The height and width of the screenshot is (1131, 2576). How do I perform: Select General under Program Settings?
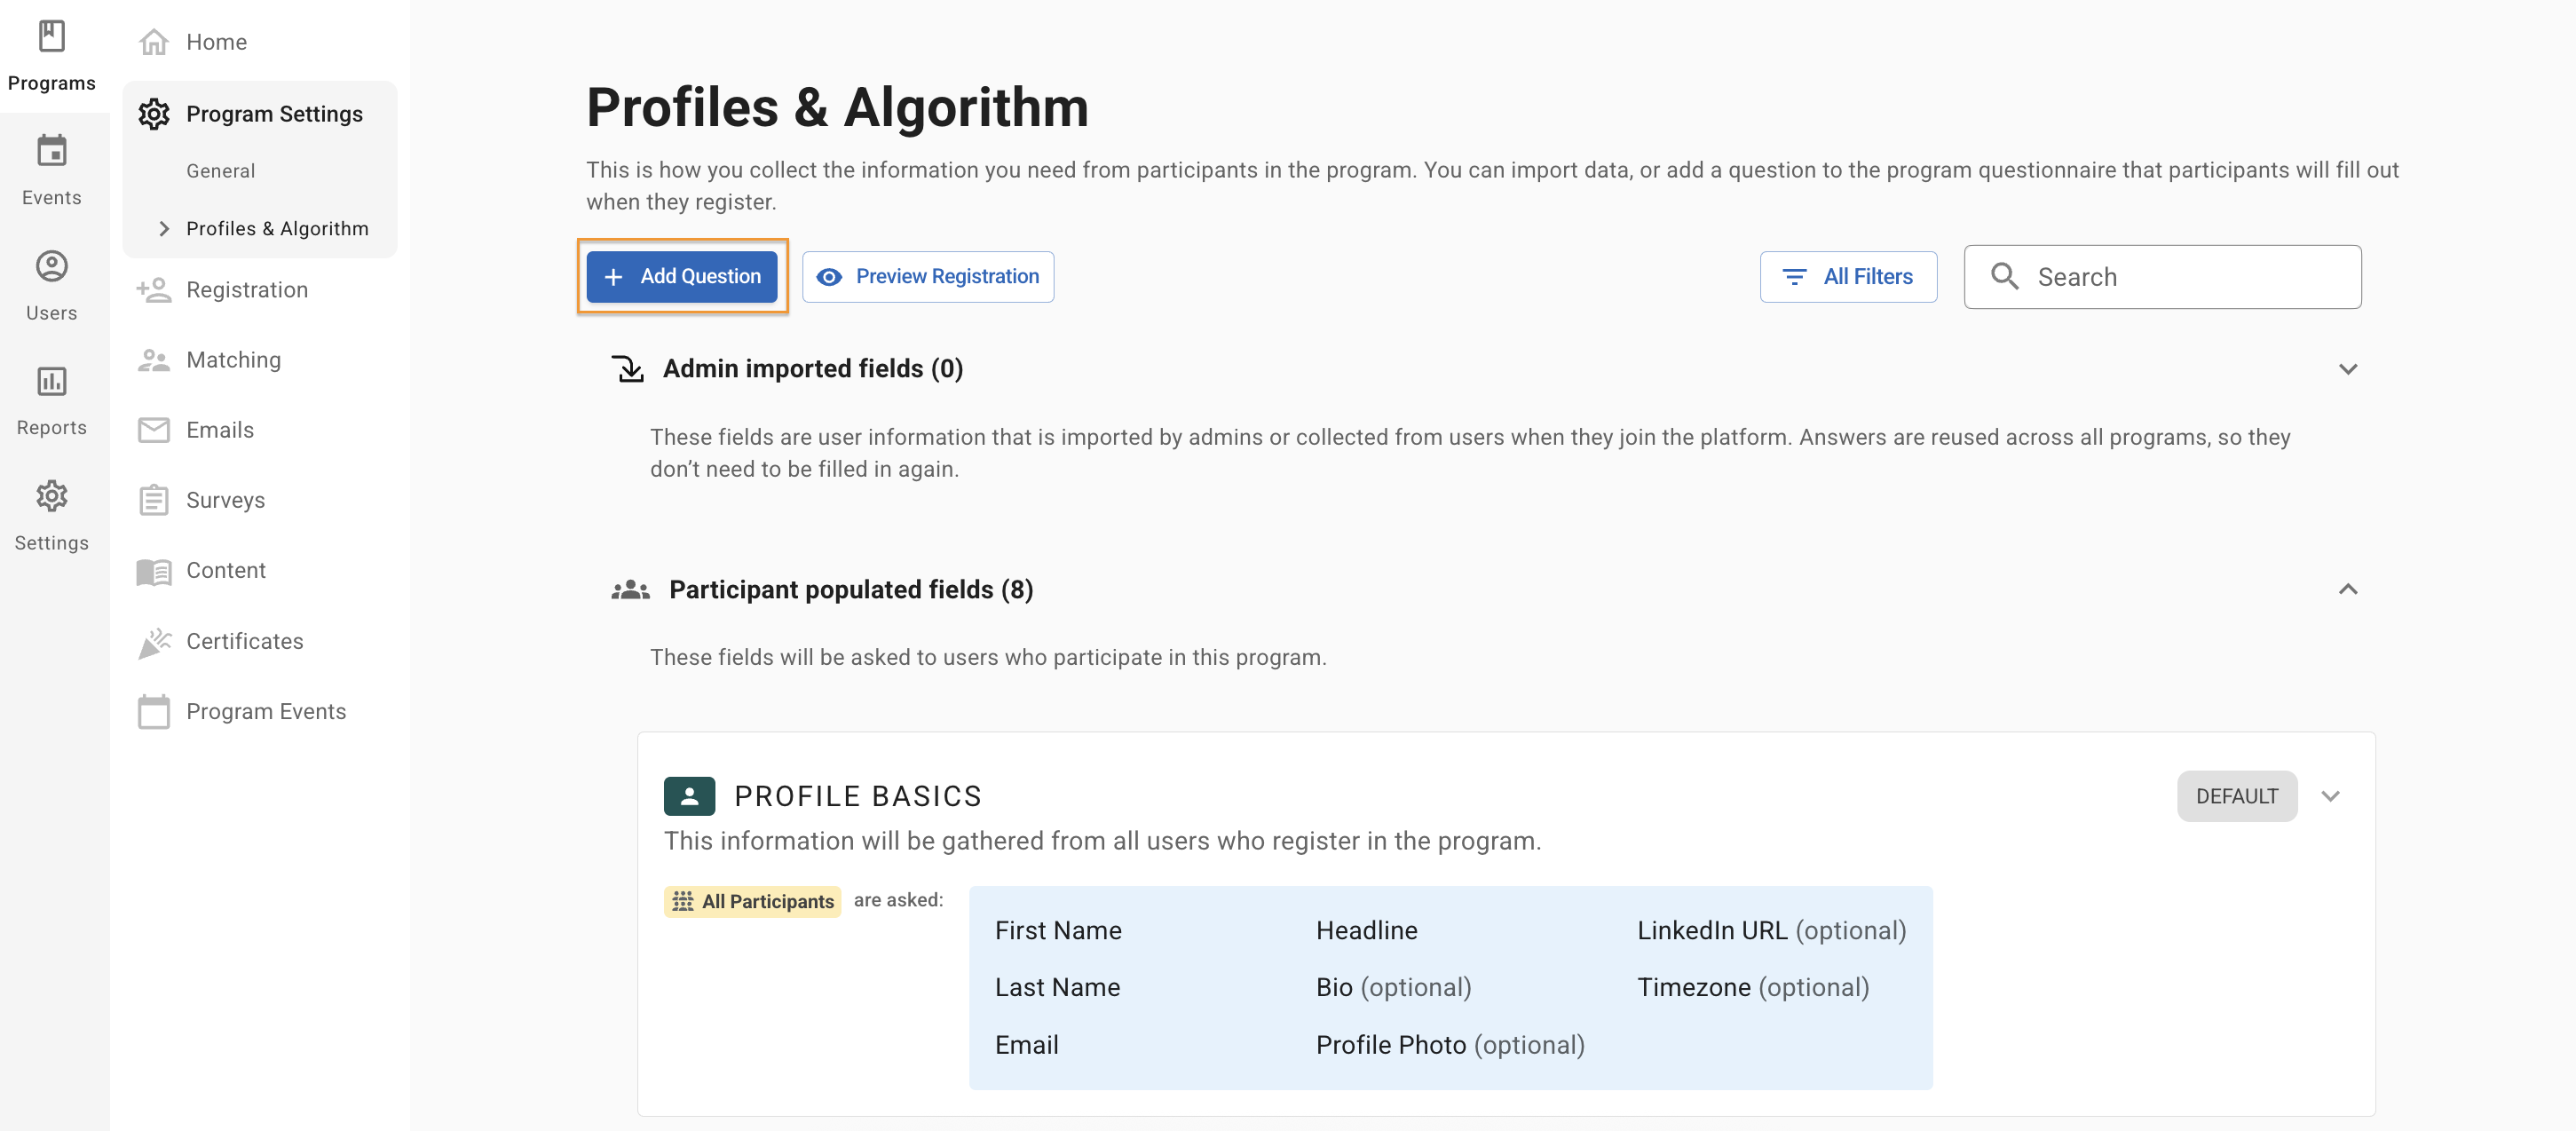220,171
